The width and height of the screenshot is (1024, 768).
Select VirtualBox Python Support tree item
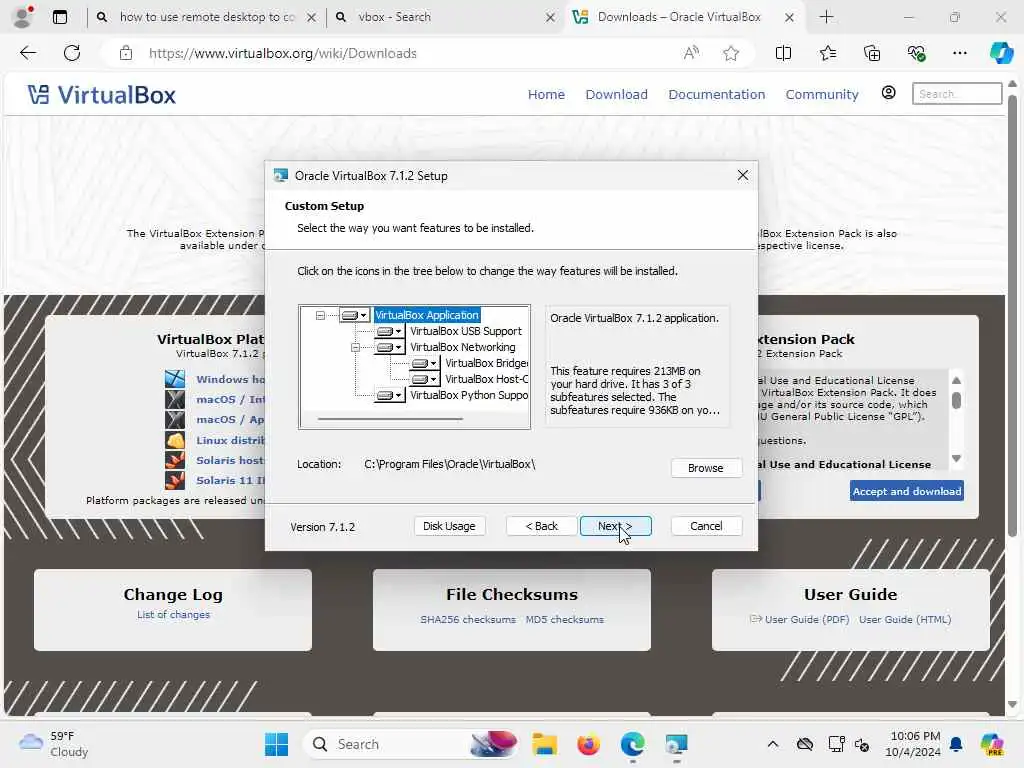click(469, 395)
